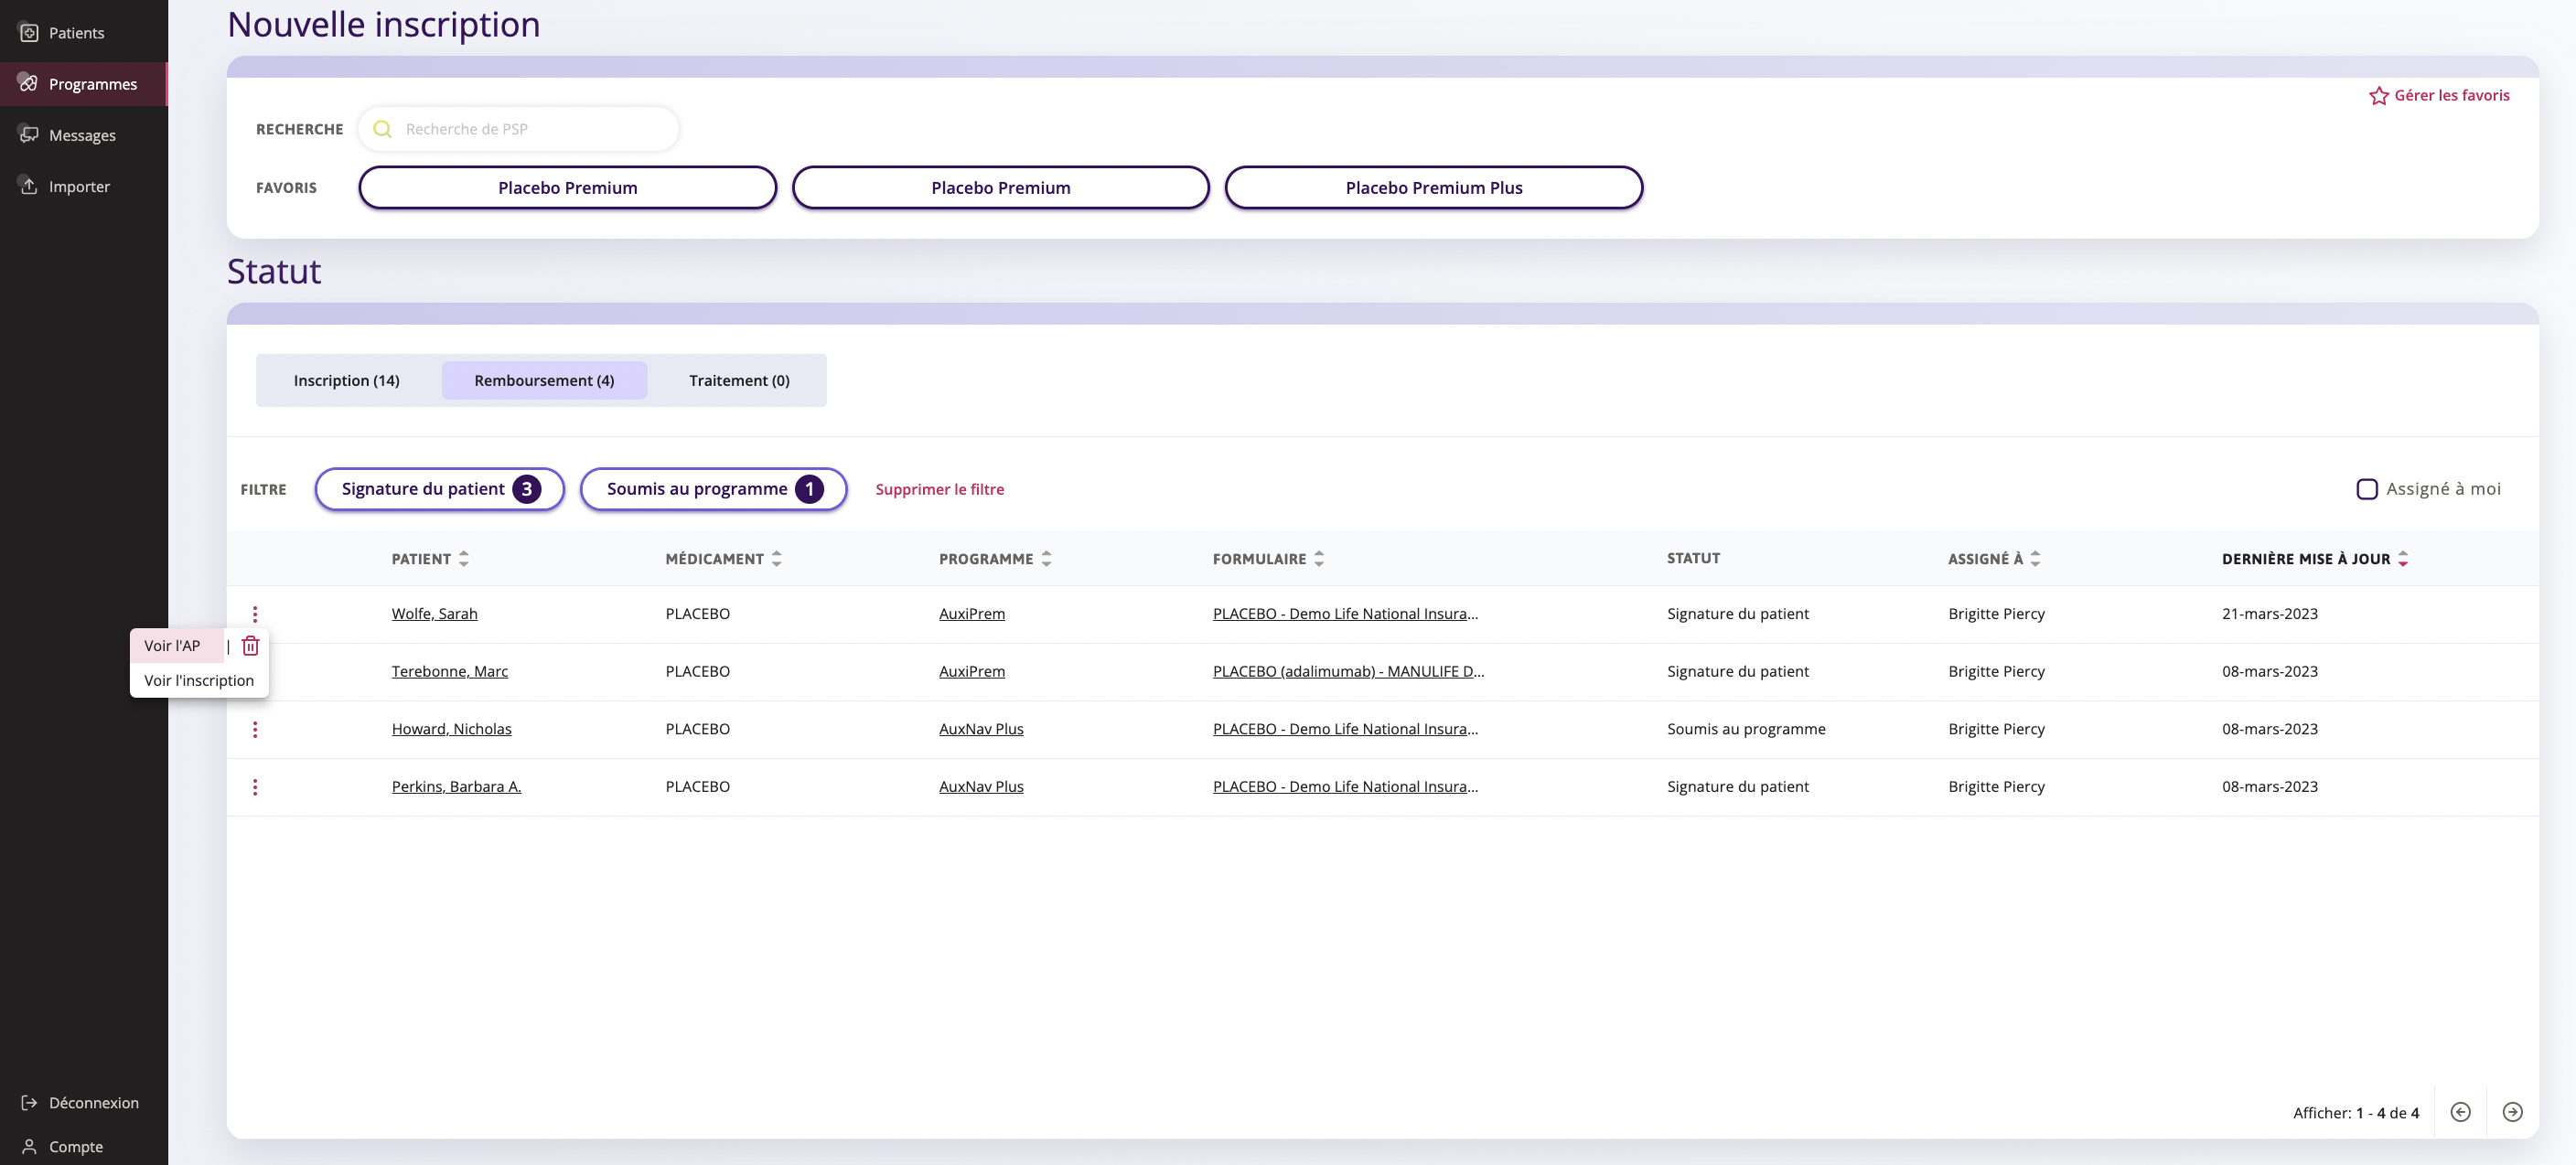Screen dimensions: 2576x1165
Task: Open the PLACEBO (adalimumab) - MANULIFE form
Action: (x=1348, y=671)
